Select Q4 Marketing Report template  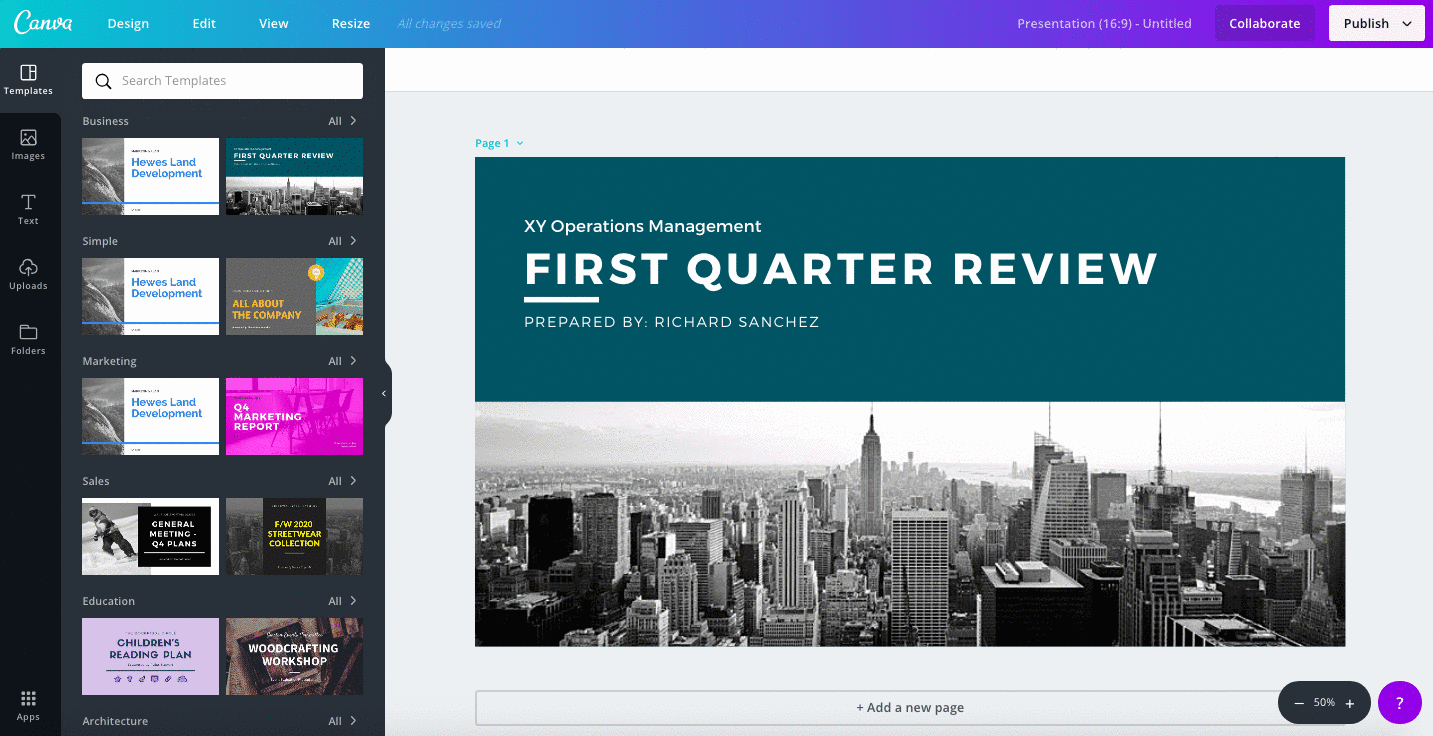[294, 416]
